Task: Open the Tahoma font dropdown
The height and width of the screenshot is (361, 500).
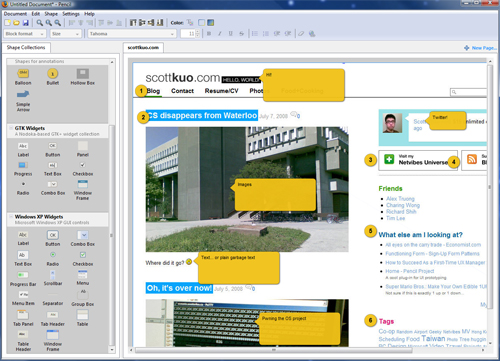Action: click(x=132, y=34)
